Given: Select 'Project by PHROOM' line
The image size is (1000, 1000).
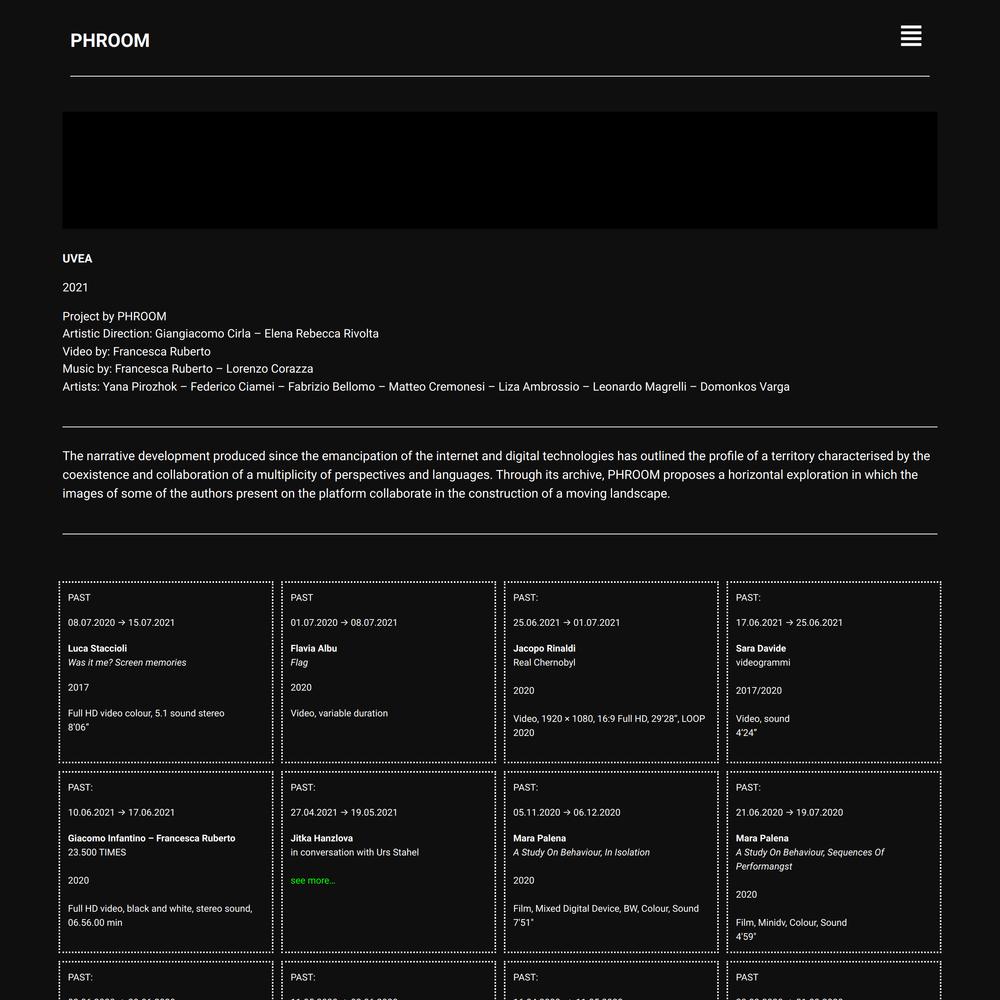Looking at the screenshot, I should click(114, 316).
